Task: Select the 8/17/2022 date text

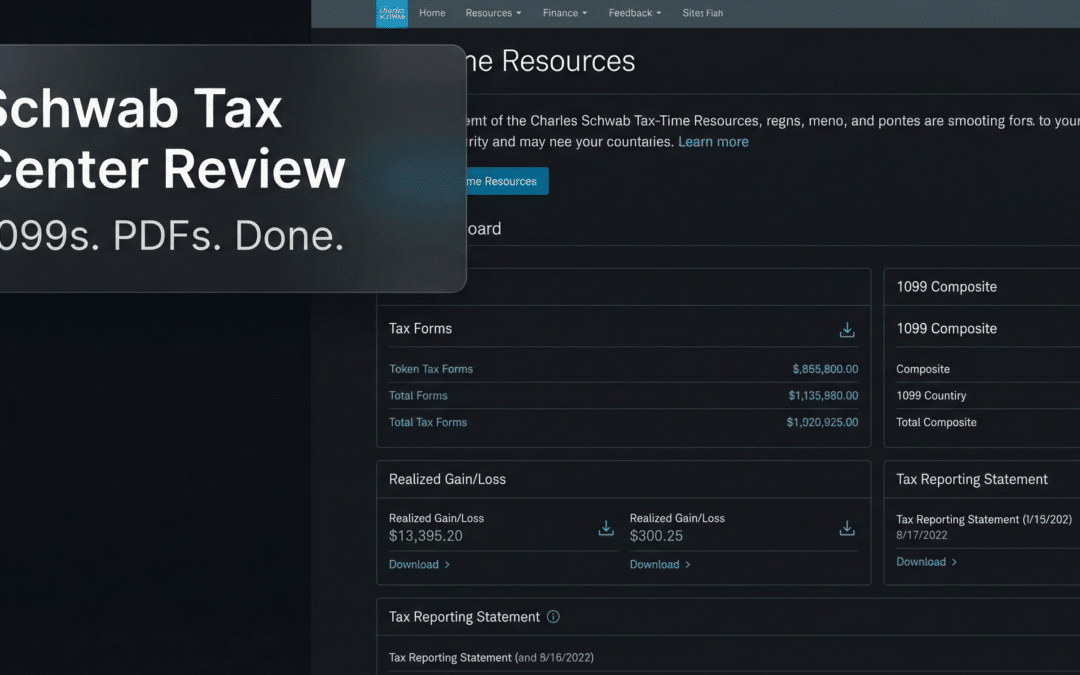Action: pyautogui.click(x=922, y=535)
